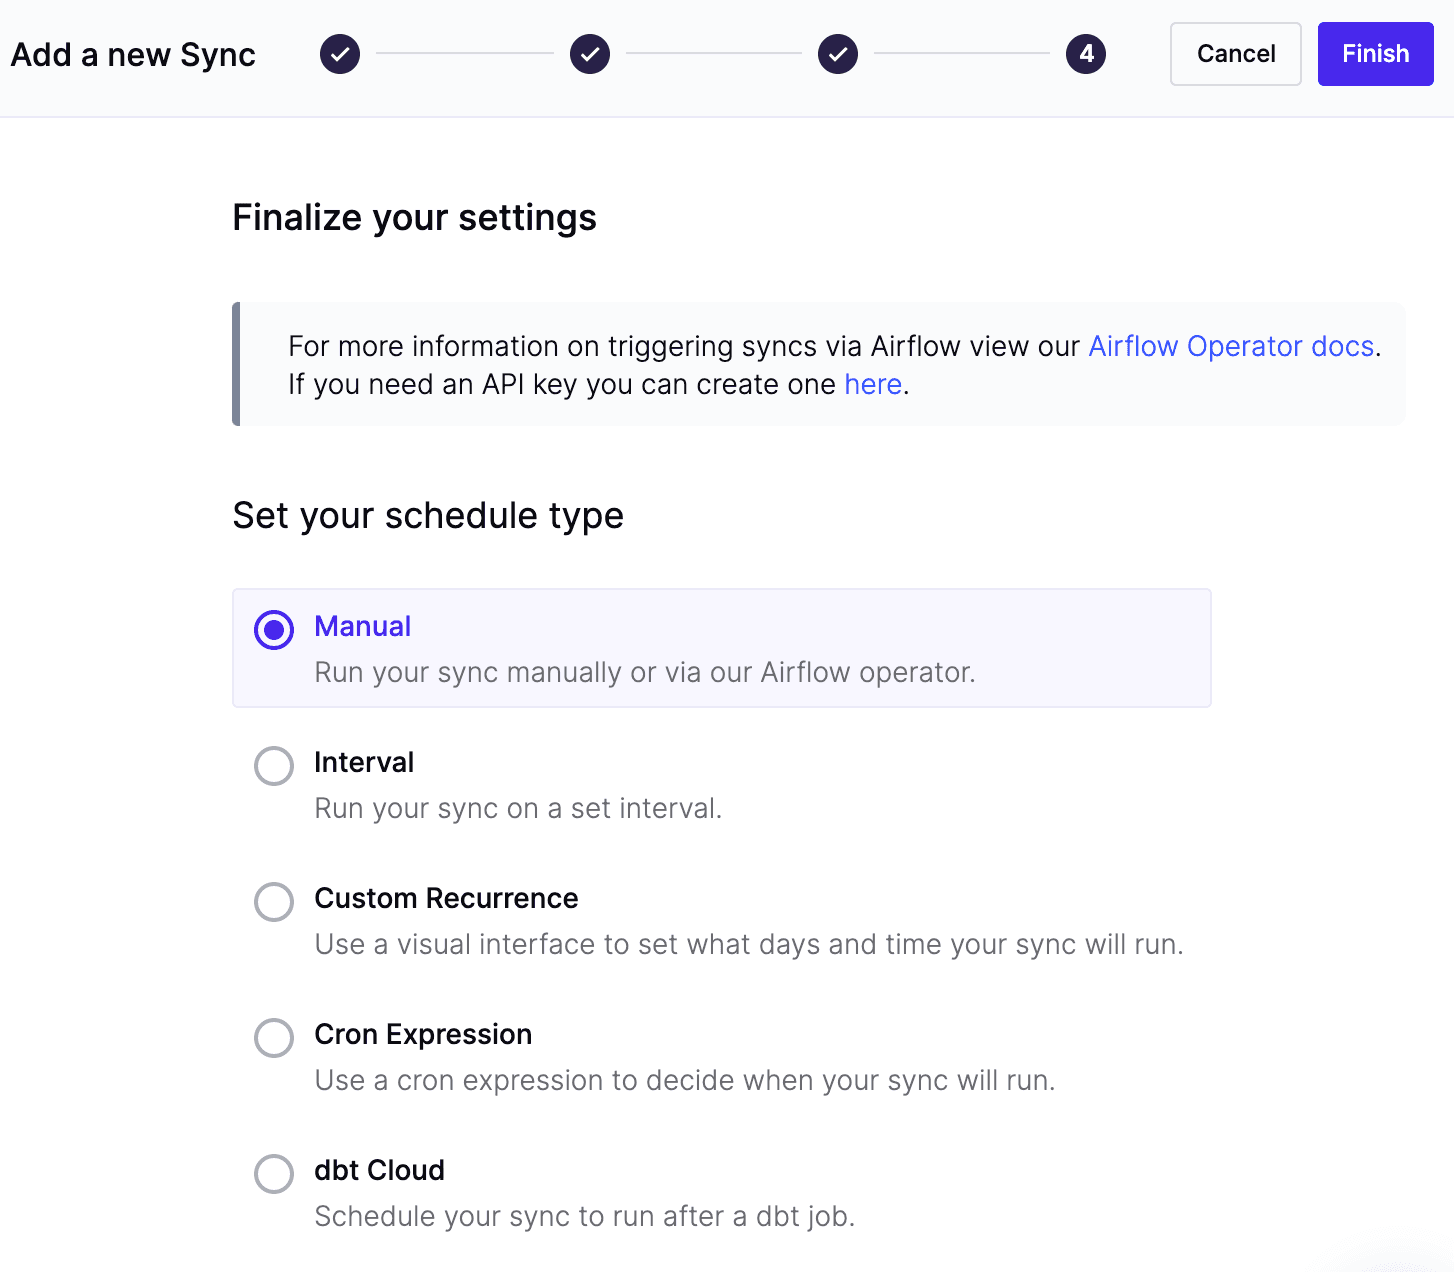Click the second completed step checkmark
1454x1272 pixels.
click(x=590, y=54)
